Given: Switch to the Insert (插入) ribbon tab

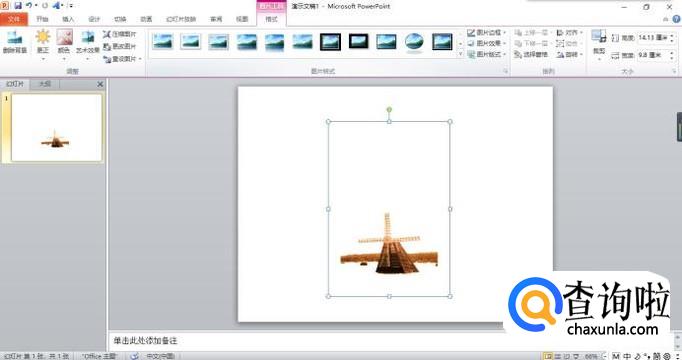Looking at the screenshot, I should point(68,19).
